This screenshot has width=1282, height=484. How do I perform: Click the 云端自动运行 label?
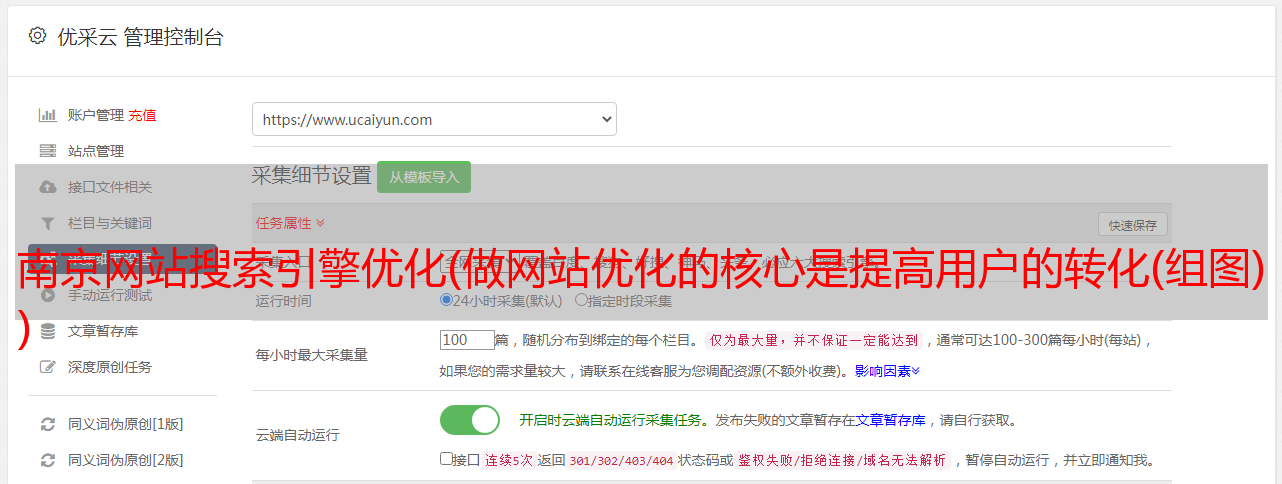pos(298,435)
